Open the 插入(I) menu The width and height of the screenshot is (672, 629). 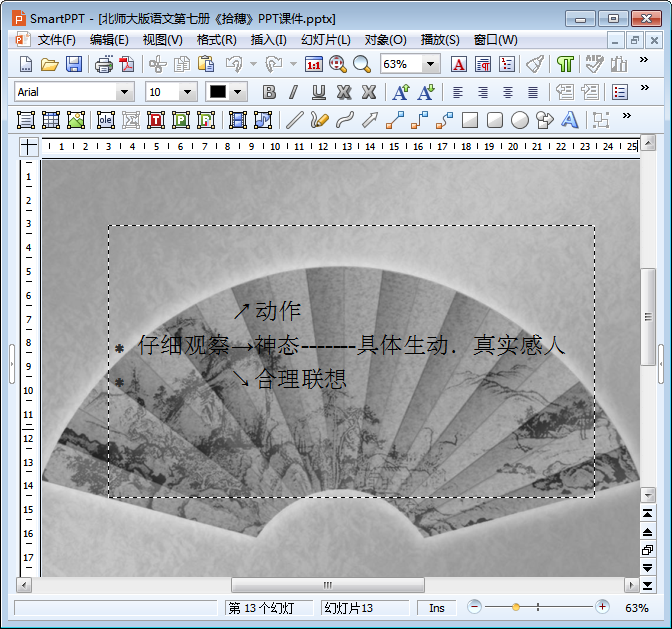268,40
